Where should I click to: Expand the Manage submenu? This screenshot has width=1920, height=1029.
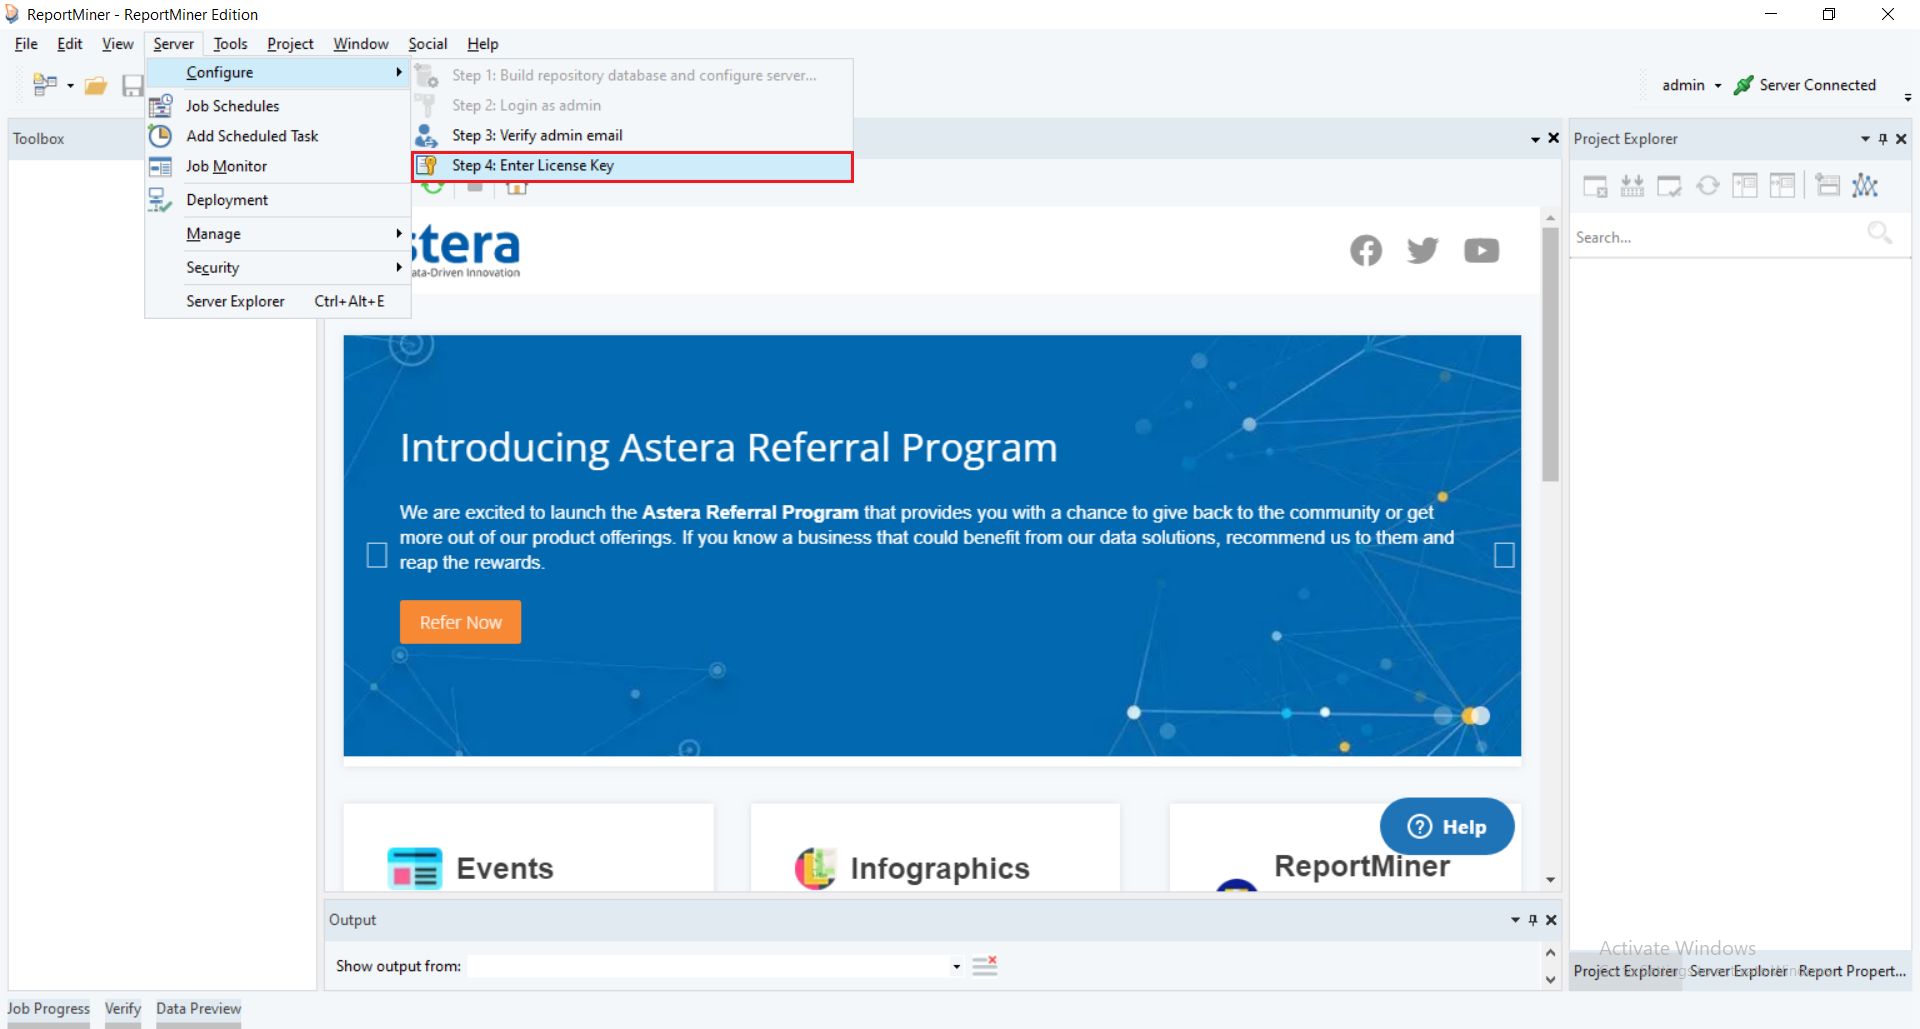tap(279, 234)
